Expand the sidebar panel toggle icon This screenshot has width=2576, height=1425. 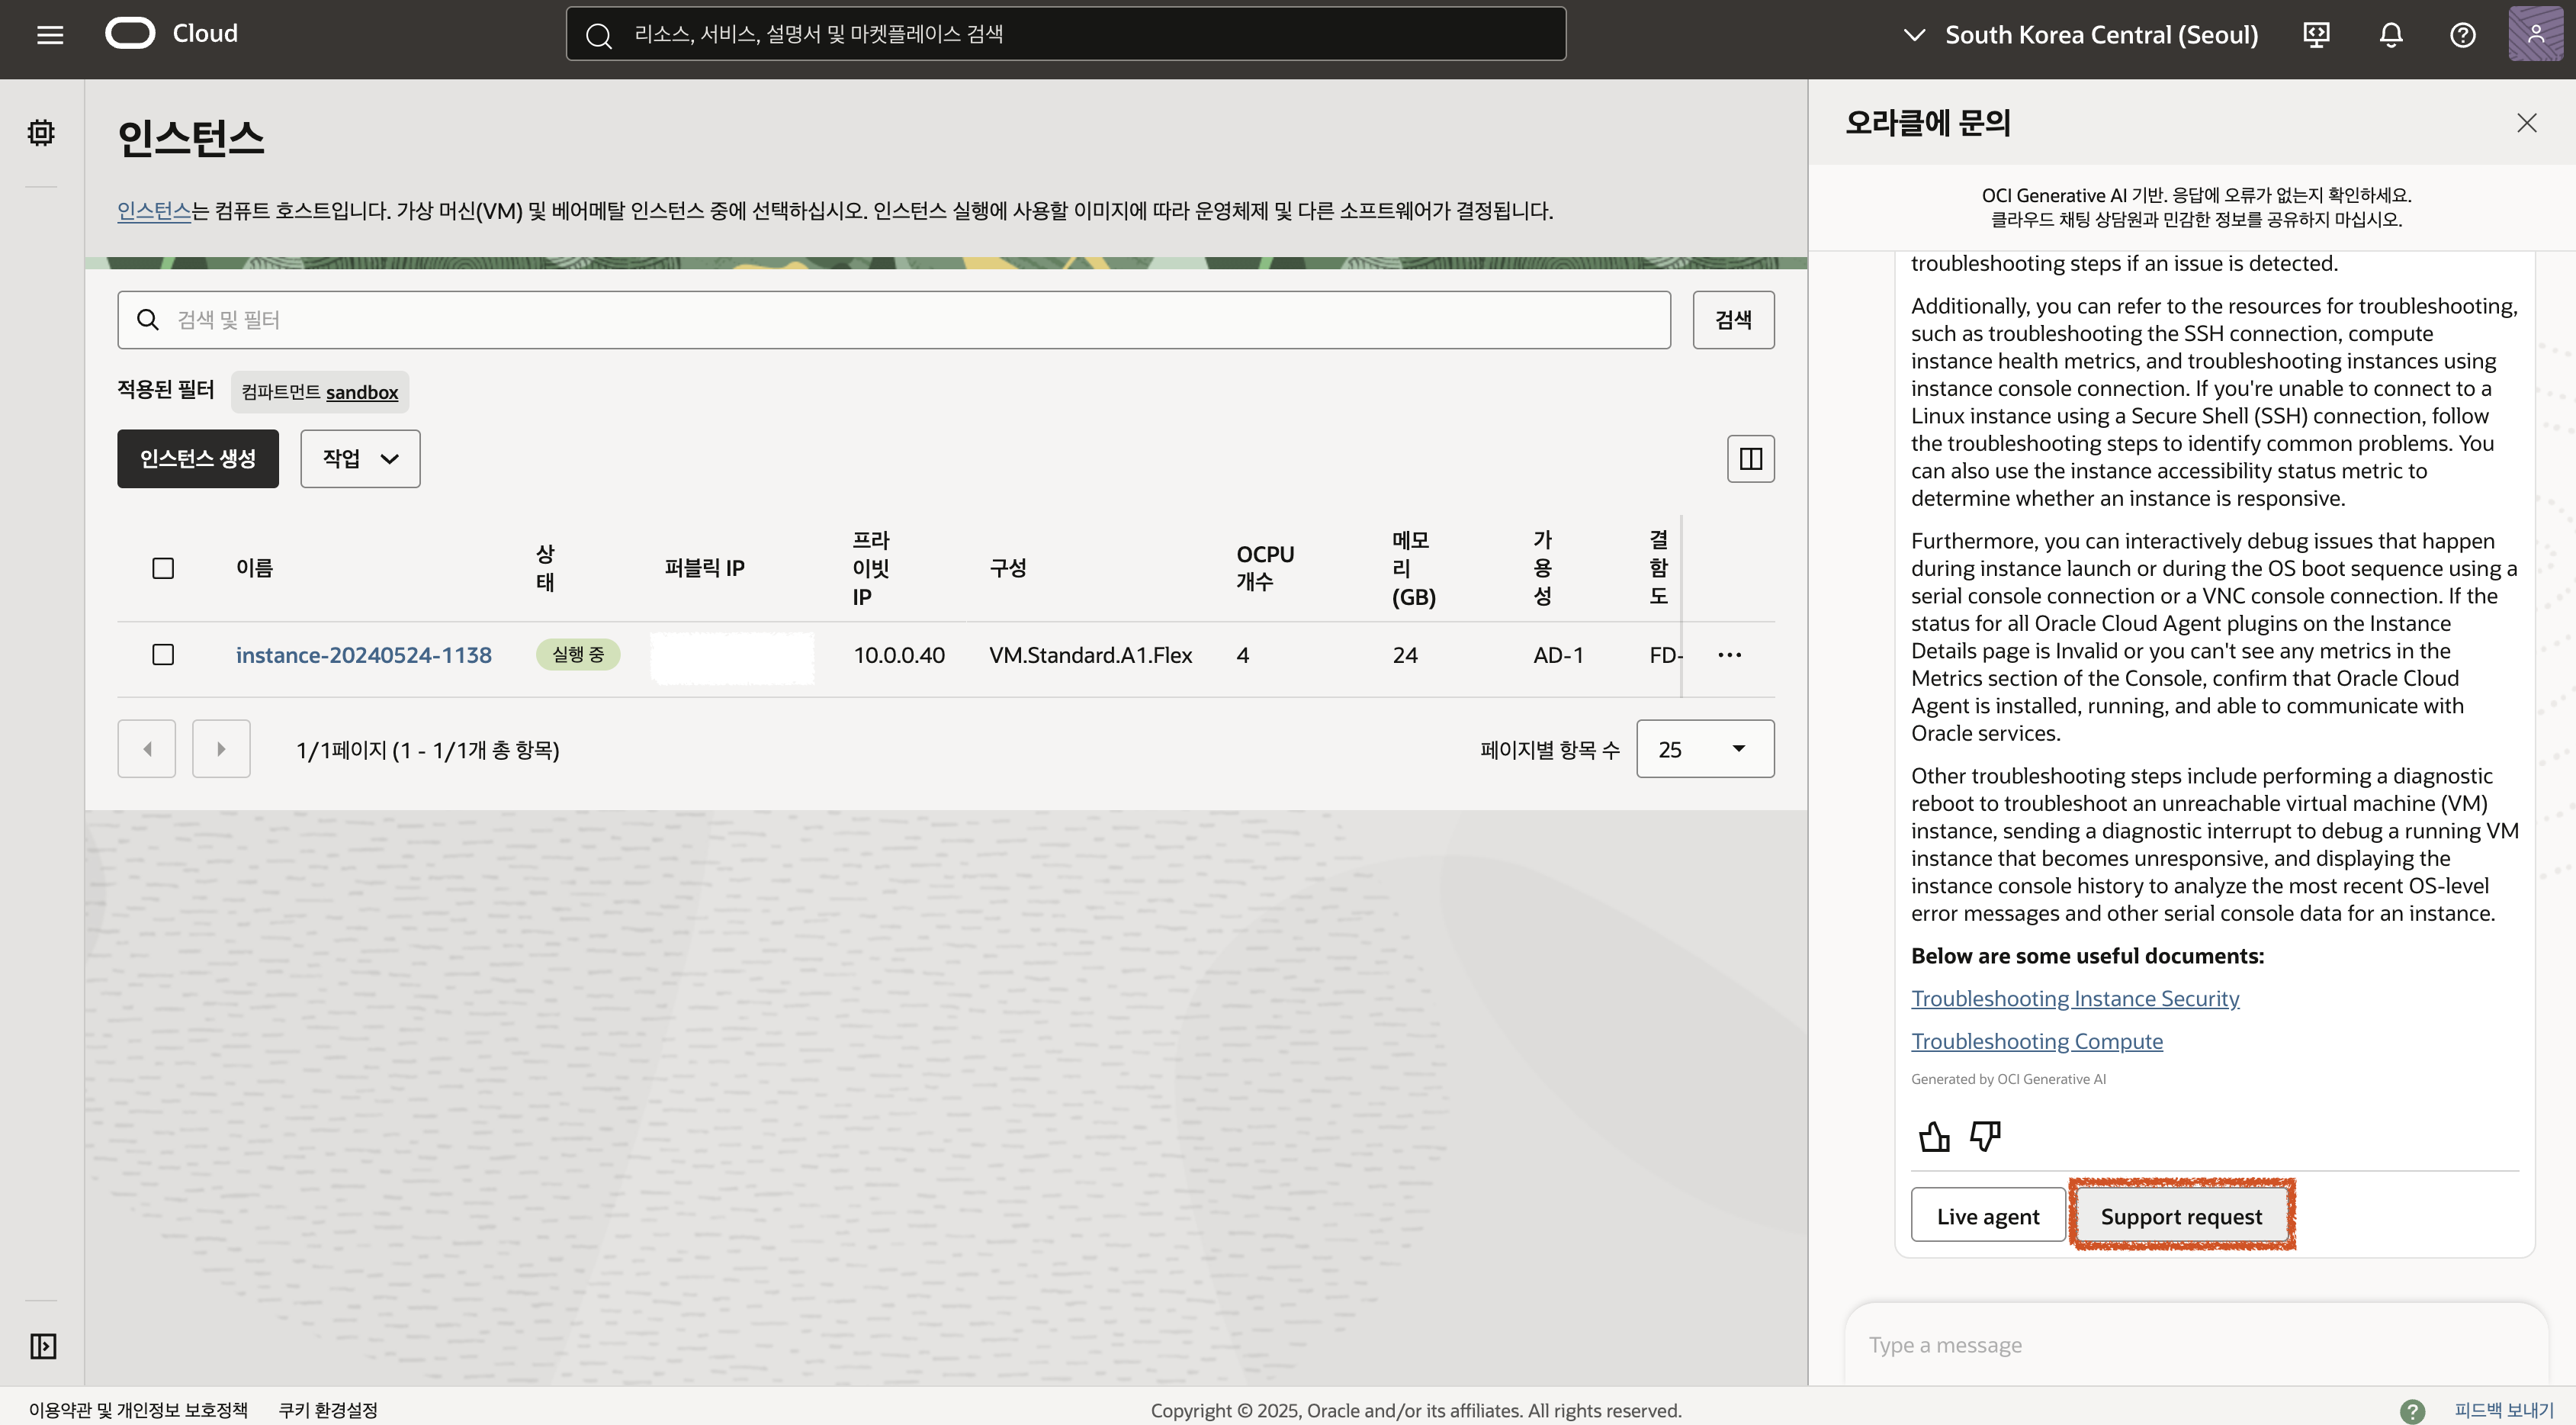[x=43, y=1346]
